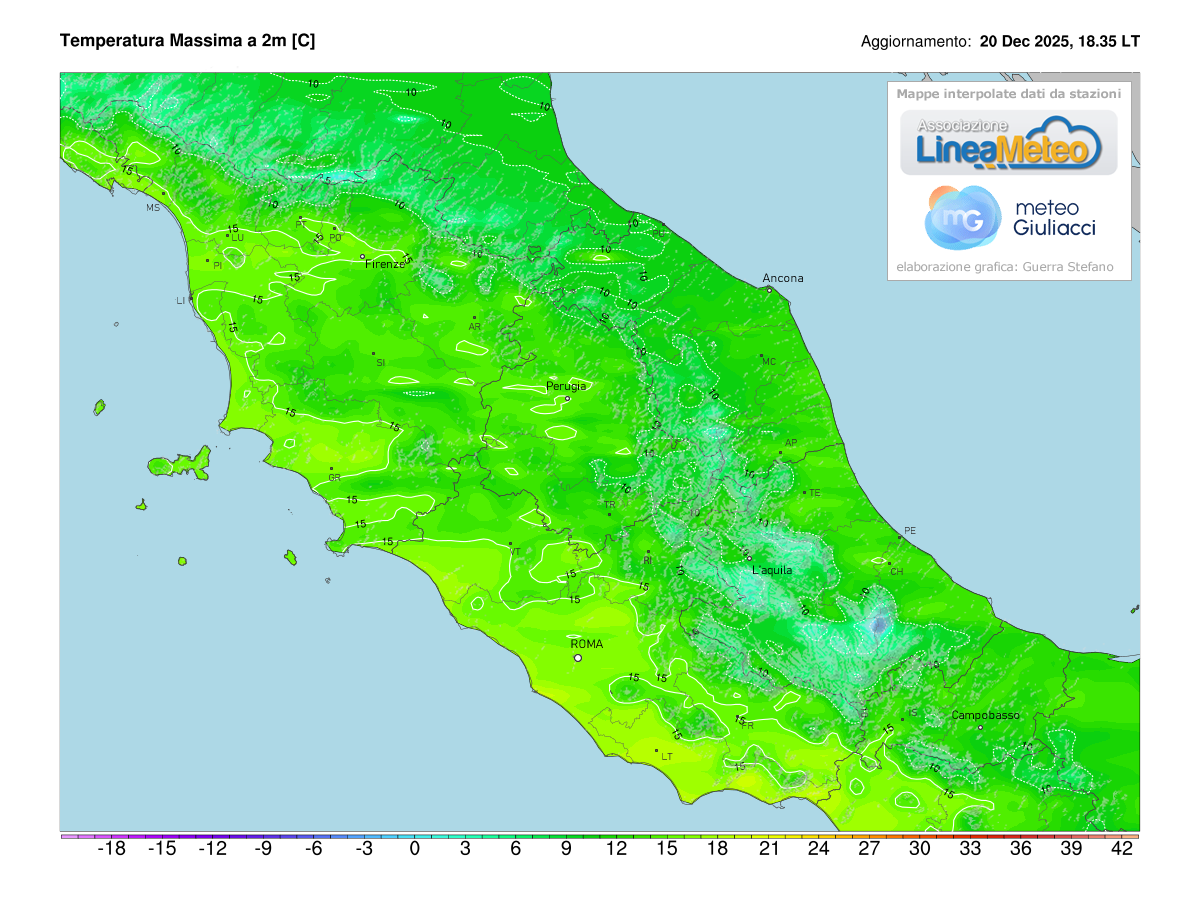Select the meteo Giuliacci logo
The height and width of the screenshot is (900, 1200).
(x=1007, y=218)
